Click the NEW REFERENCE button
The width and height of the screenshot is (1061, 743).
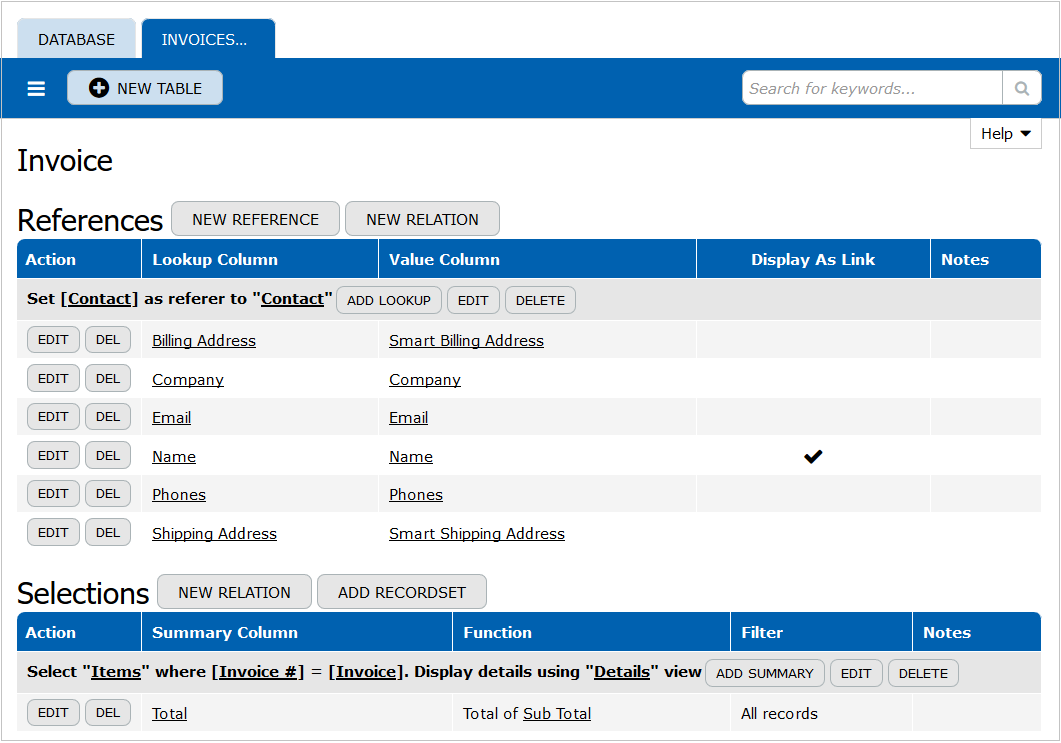(255, 219)
